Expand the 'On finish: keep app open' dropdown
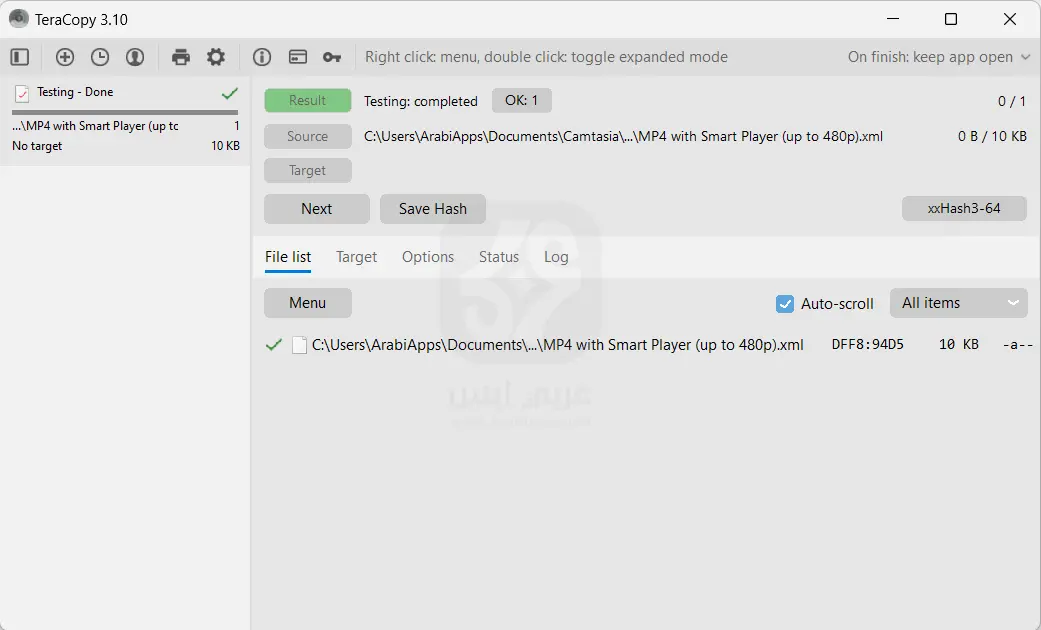Screen dimensions: 1041x630 tap(938, 57)
